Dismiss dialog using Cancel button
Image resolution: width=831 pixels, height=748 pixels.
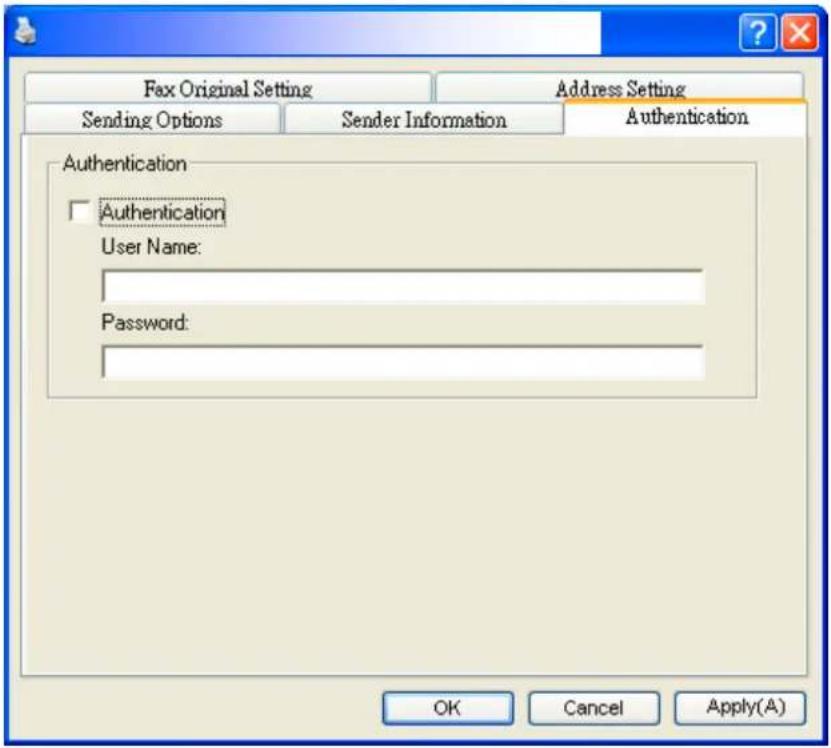[x=594, y=708]
